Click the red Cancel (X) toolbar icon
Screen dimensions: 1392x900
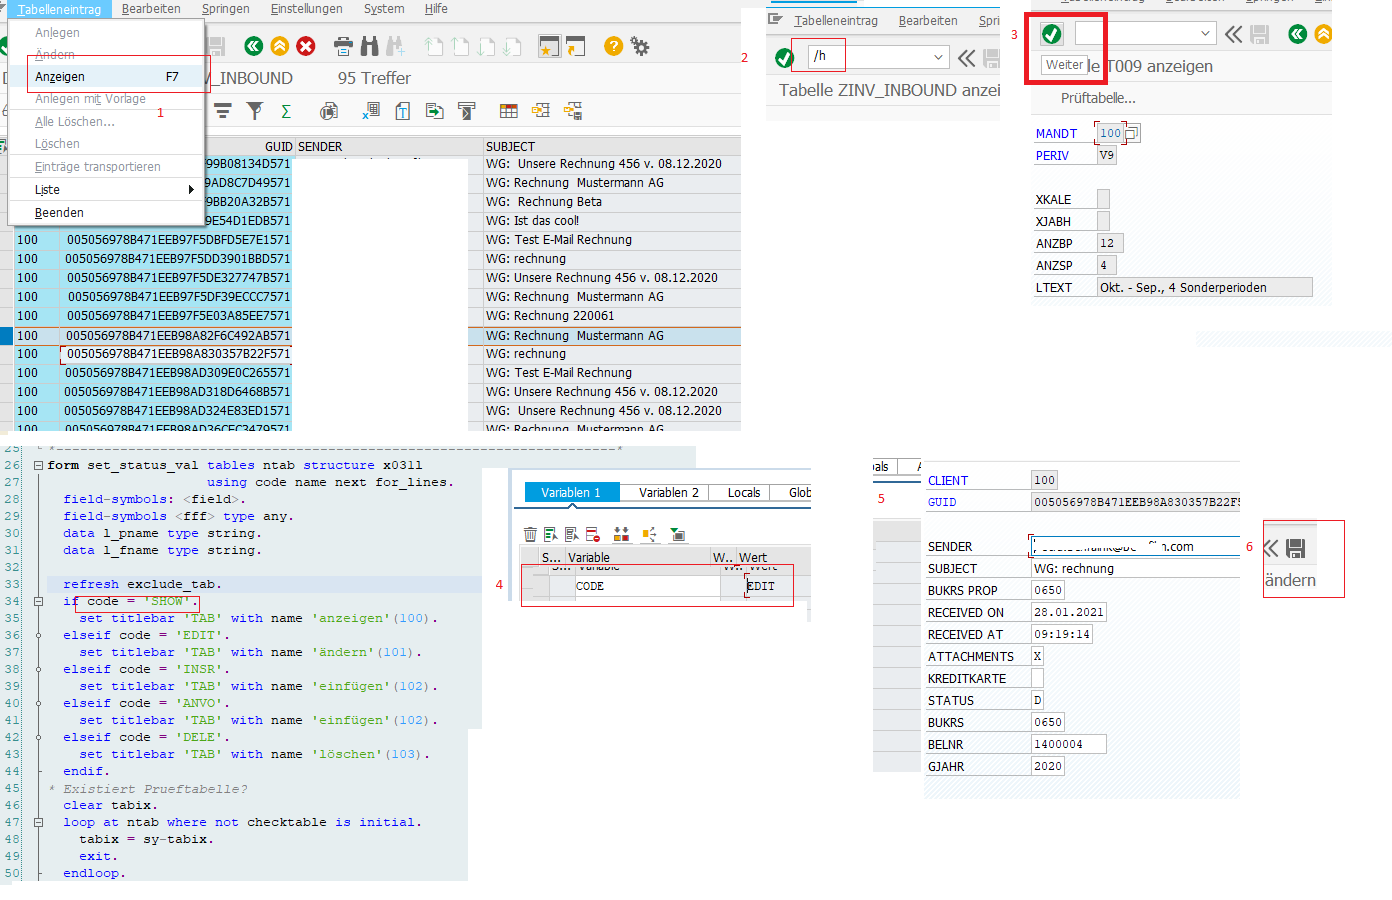(306, 46)
